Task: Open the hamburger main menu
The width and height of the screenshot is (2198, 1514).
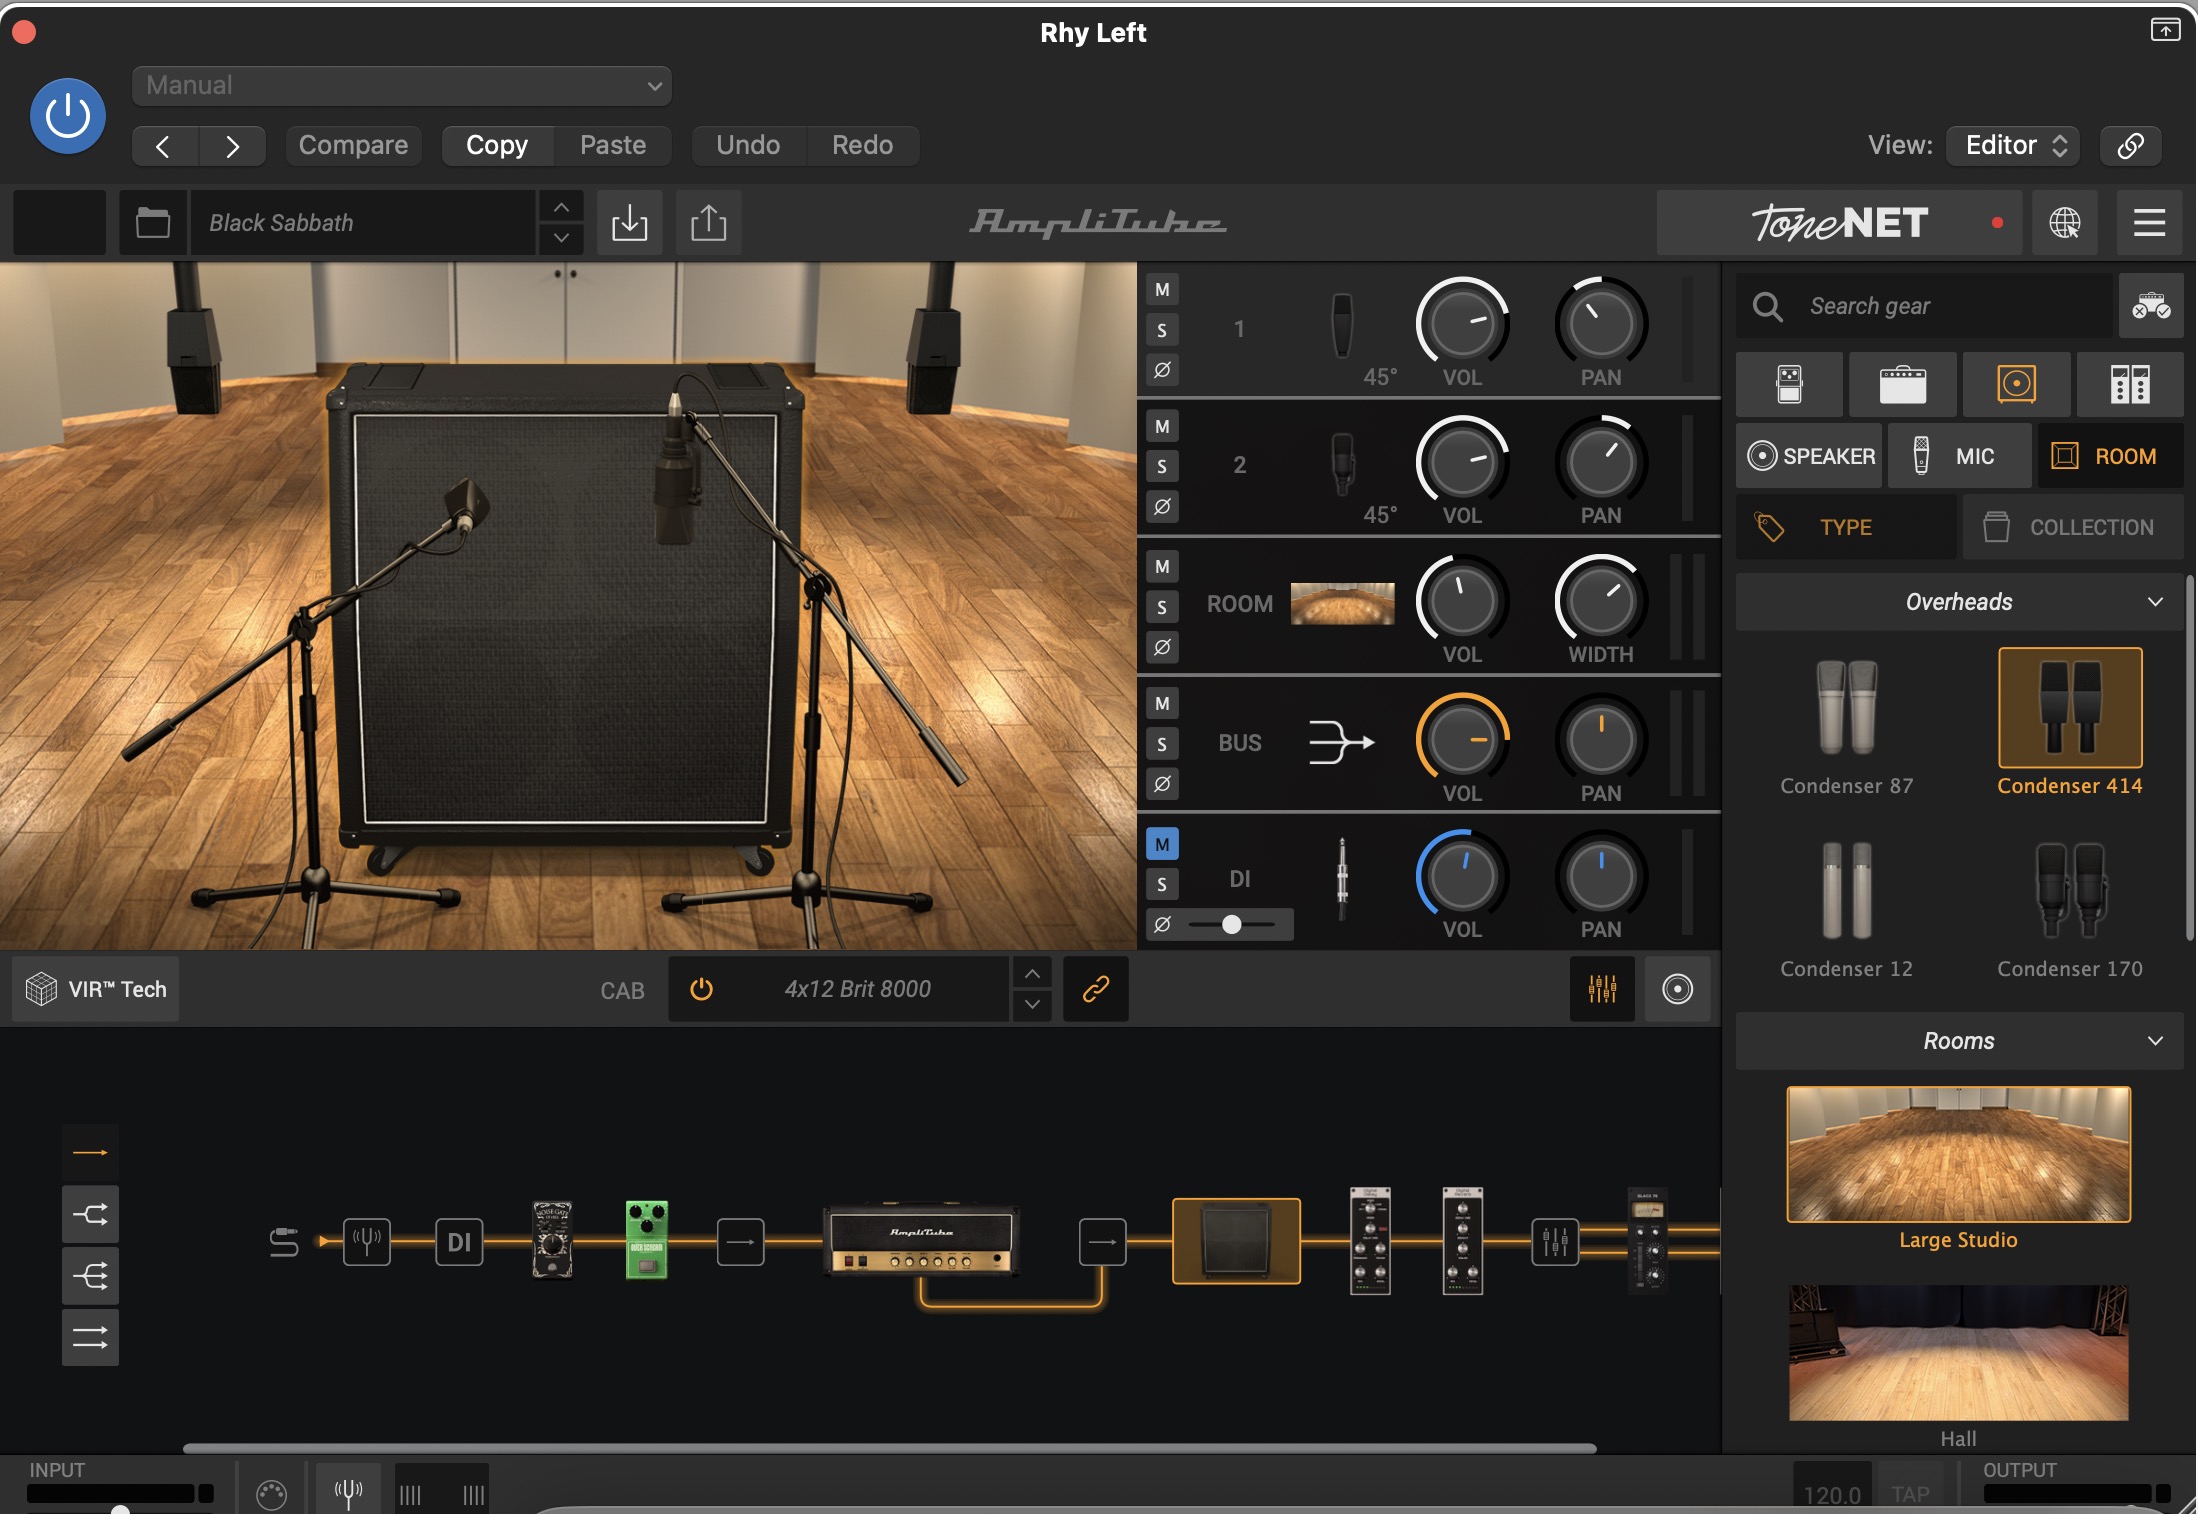Action: pyautogui.click(x=2149, y=222)
